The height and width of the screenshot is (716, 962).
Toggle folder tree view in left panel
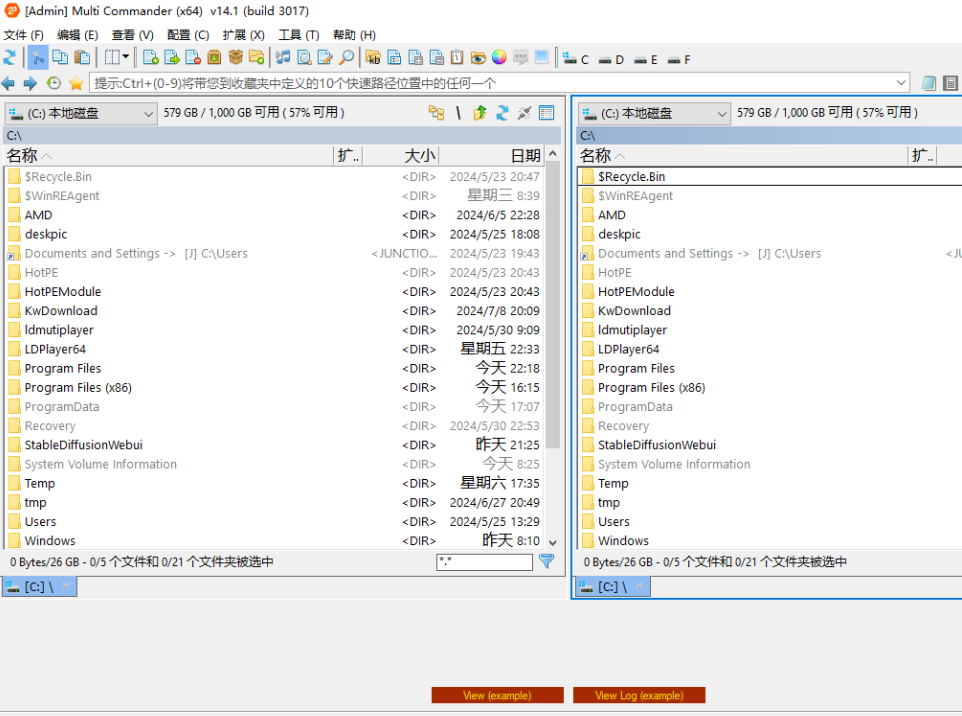pyautogui.click(x=436, y=113)
